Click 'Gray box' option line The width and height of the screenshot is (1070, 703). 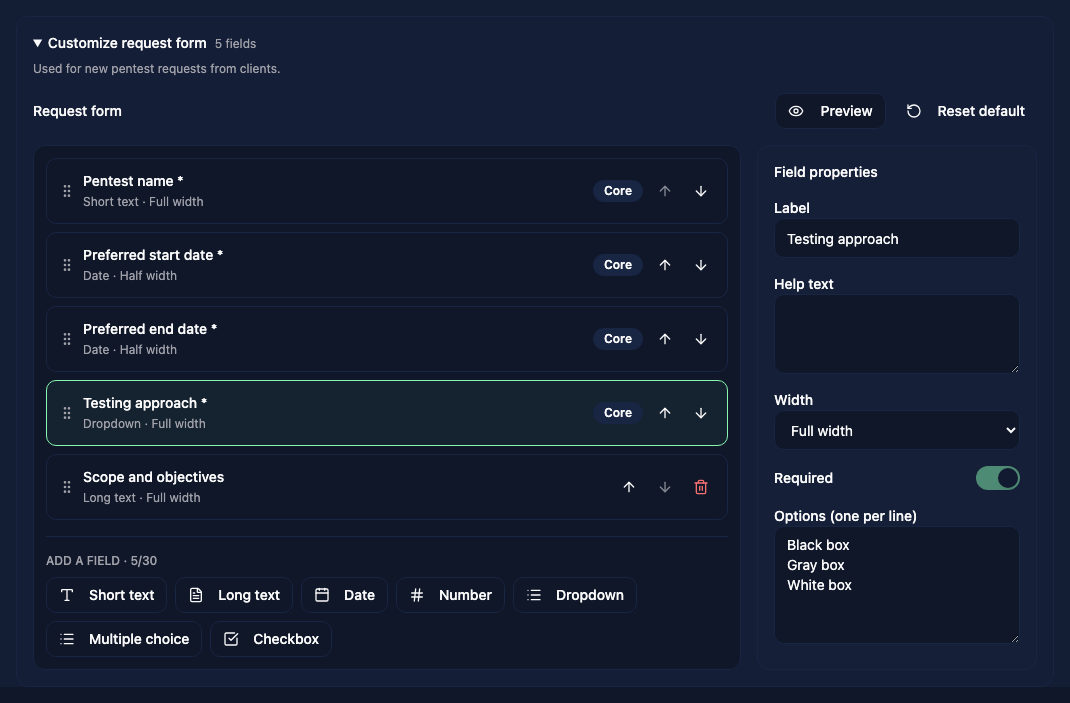click(815, 565)
